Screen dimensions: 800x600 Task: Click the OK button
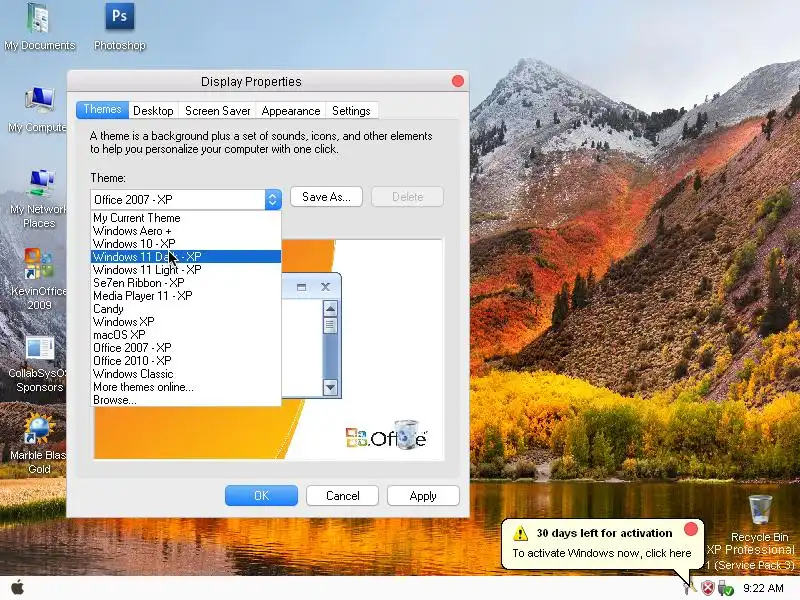click(x=261, y=495)
